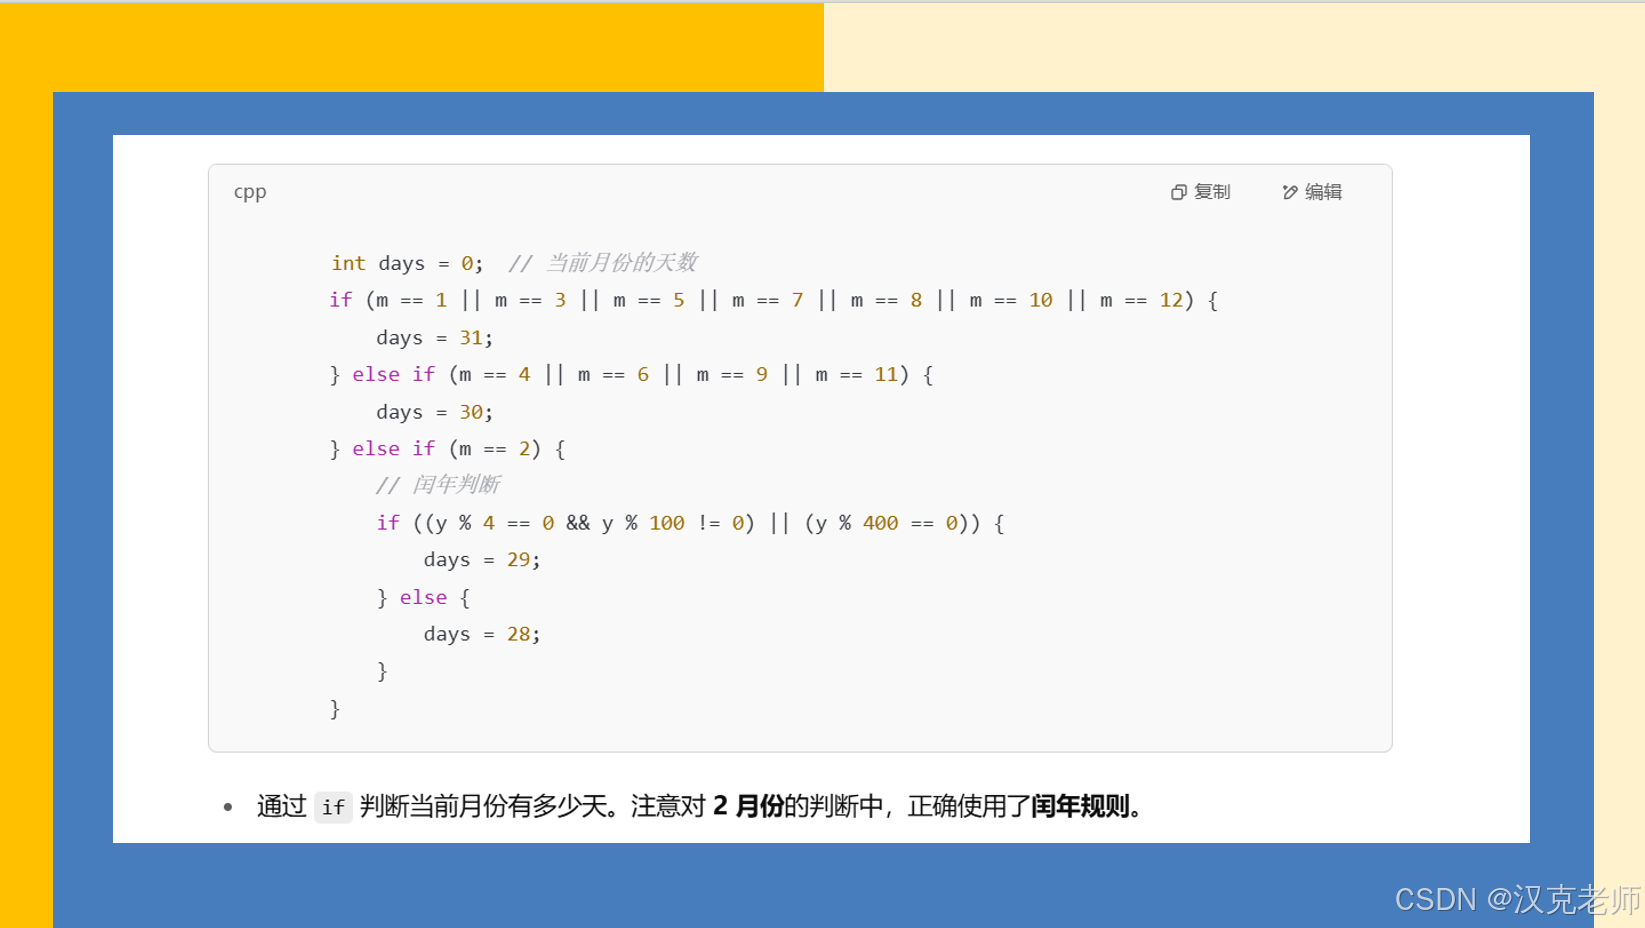The height and width of the screenshot is (928, 1645).
Task: Click code line 'days = 30;'
Action: pyautogui.click(x=435, y=412)
